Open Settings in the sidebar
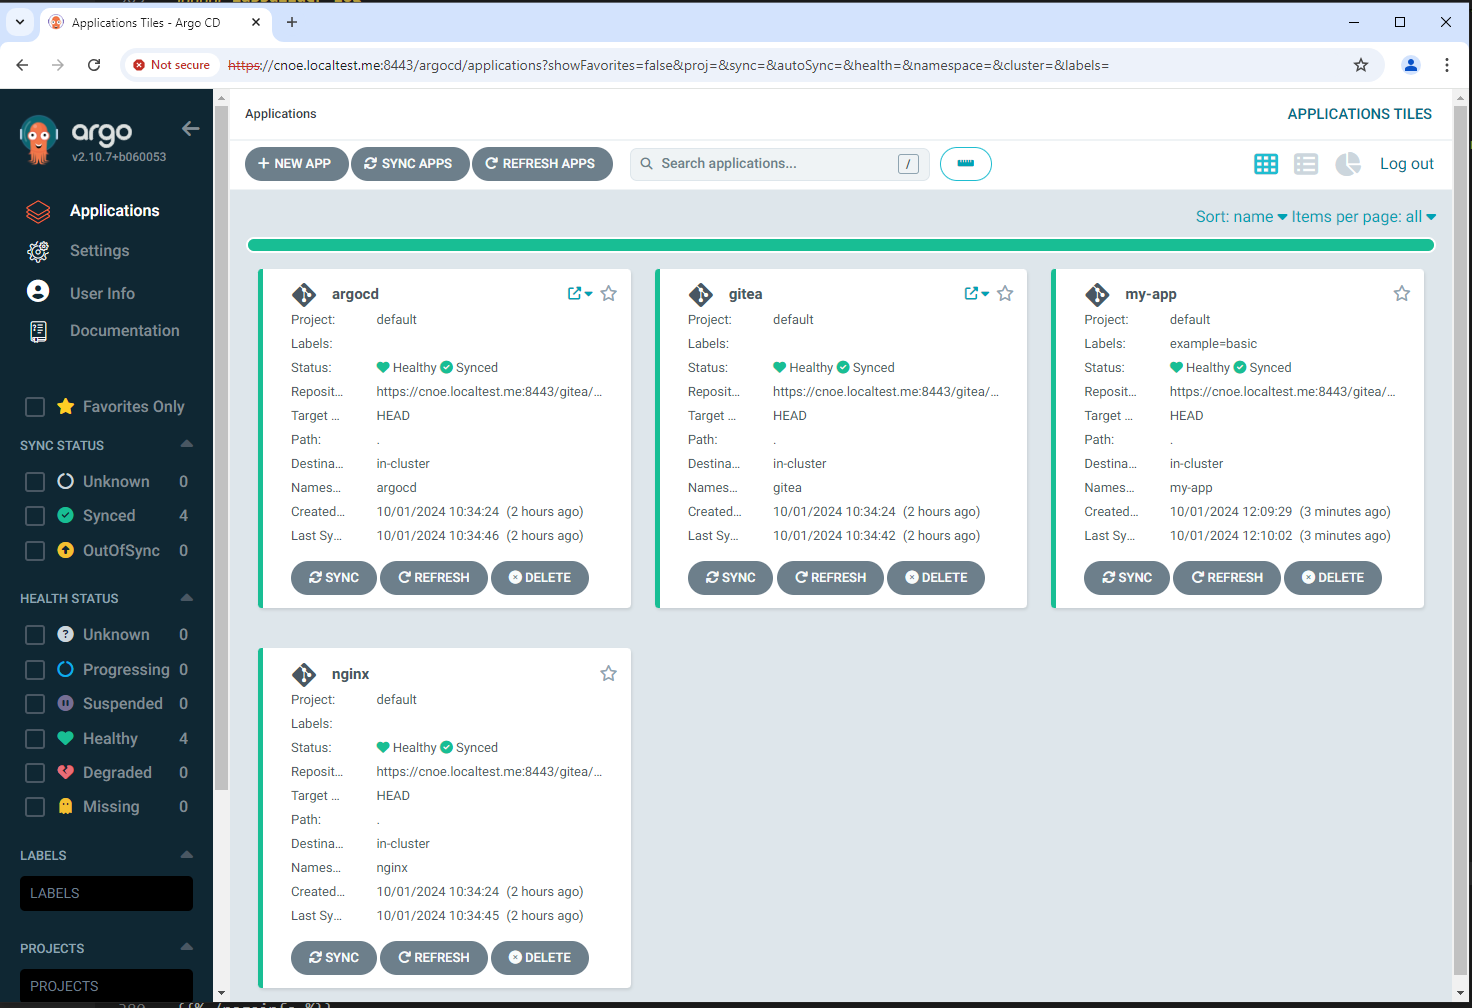The image size is (1472, 1008). tap(99, 251)
